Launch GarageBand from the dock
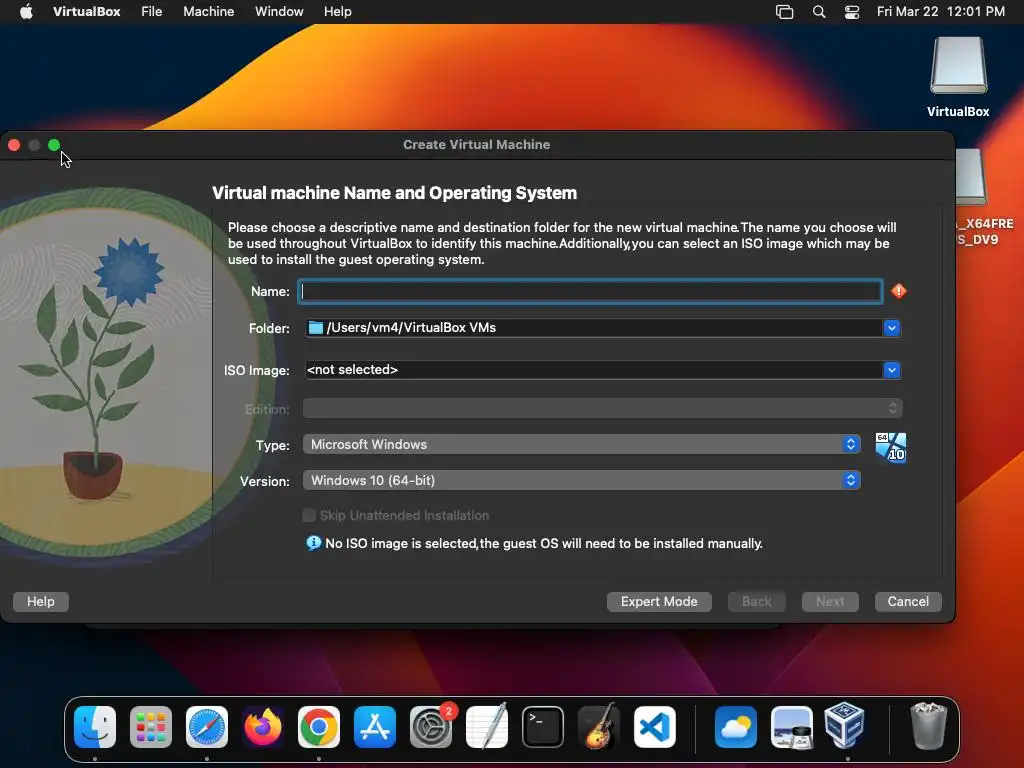The width and height of the screenshot is (1024, 768). pyautogui.click(x=599, y=727)
